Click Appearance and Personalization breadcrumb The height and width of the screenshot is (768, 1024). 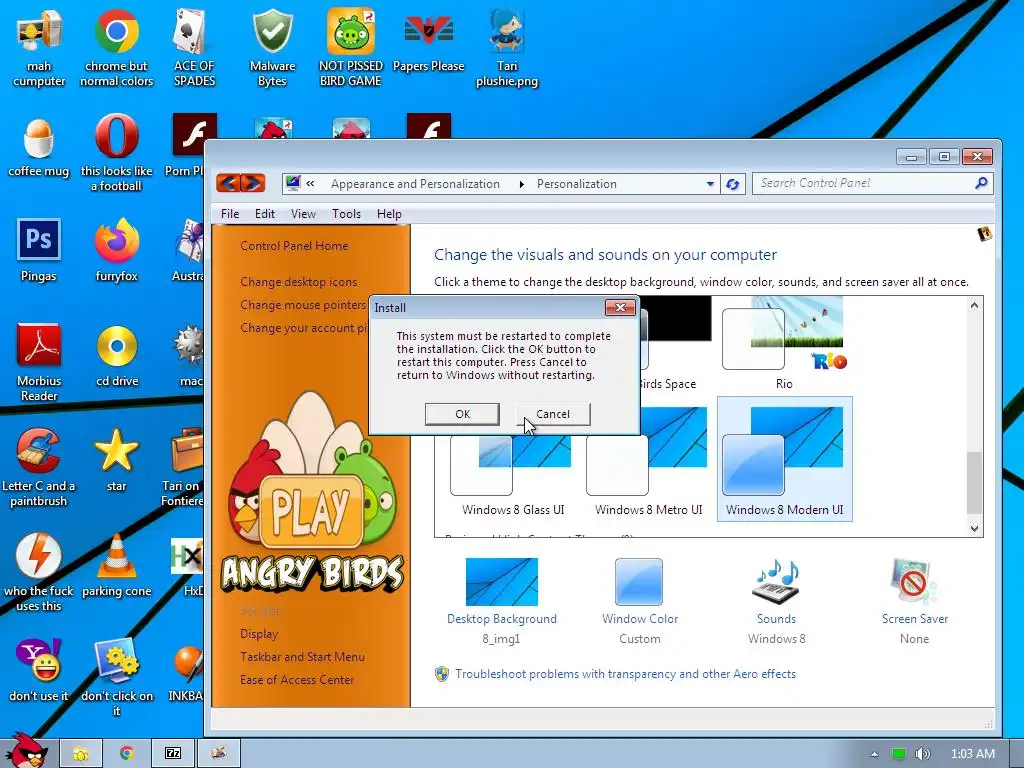point(415,184)
